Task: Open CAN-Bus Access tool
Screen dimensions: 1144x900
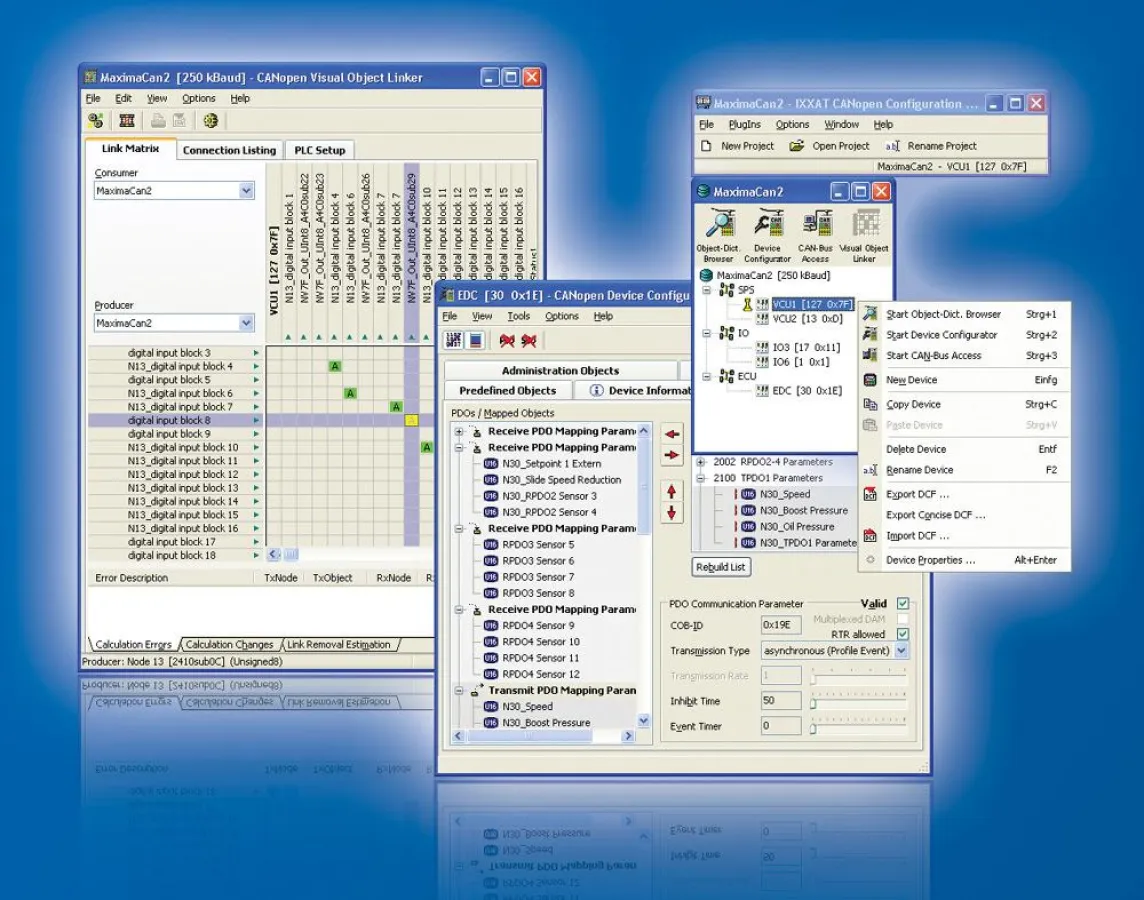Action: point(816,228)
